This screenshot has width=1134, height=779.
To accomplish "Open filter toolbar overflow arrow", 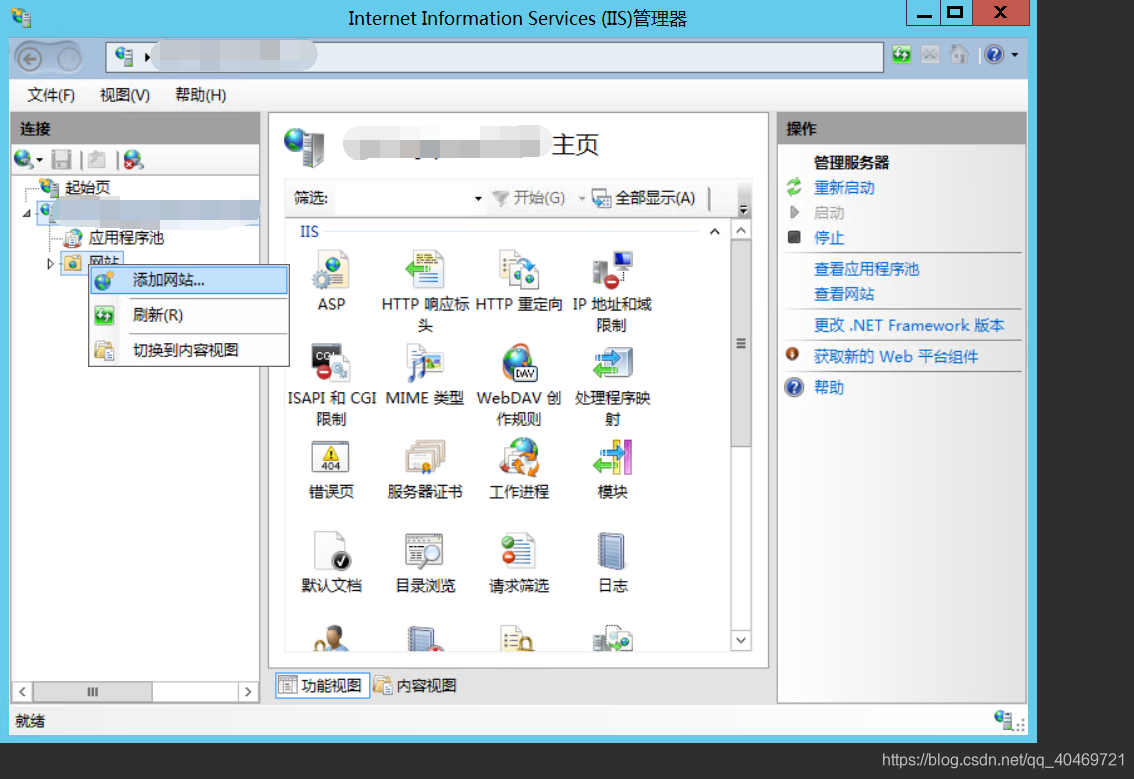I will pos(743,209).
